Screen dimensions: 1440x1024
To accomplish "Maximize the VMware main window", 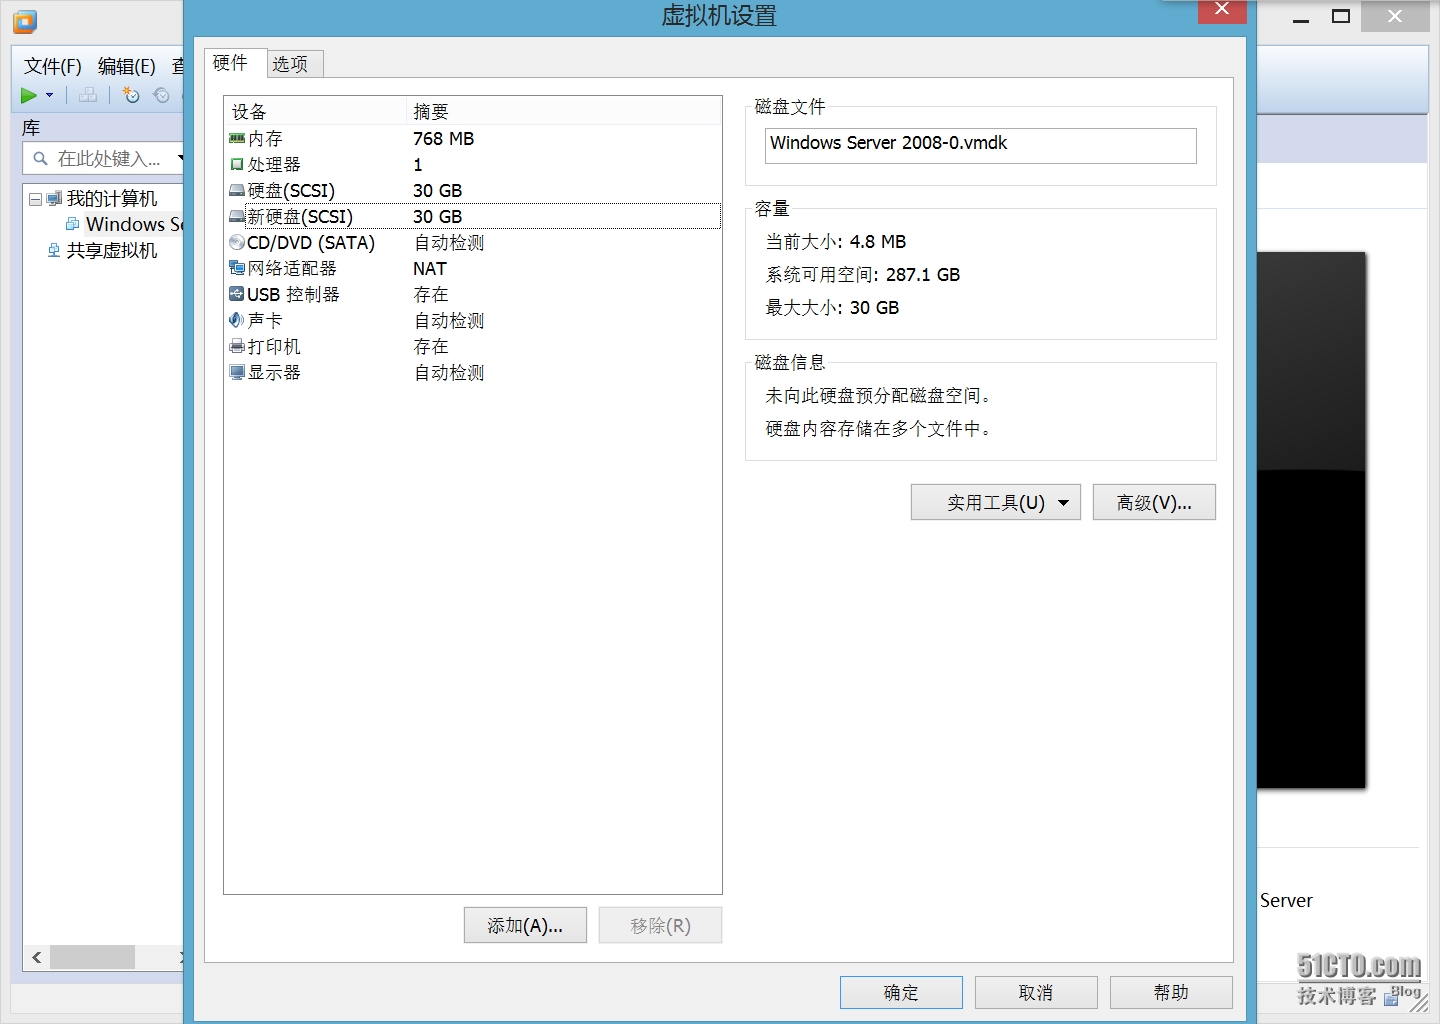I will [1341, 16].
